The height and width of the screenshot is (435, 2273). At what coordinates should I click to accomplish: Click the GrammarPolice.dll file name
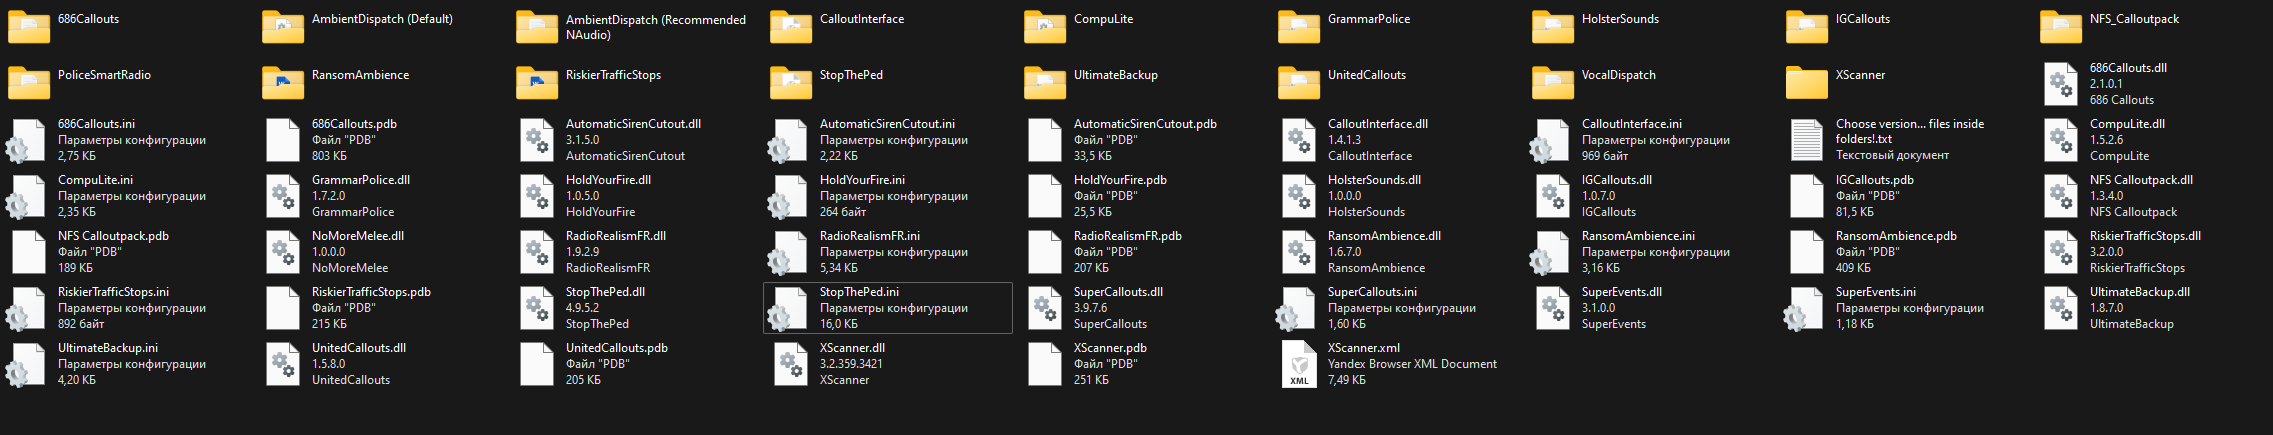[361, 180]
